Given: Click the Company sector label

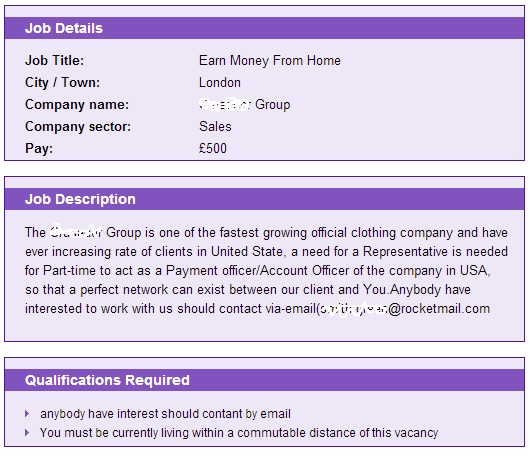Looking at the screenshot, I should tap(78, 127).
